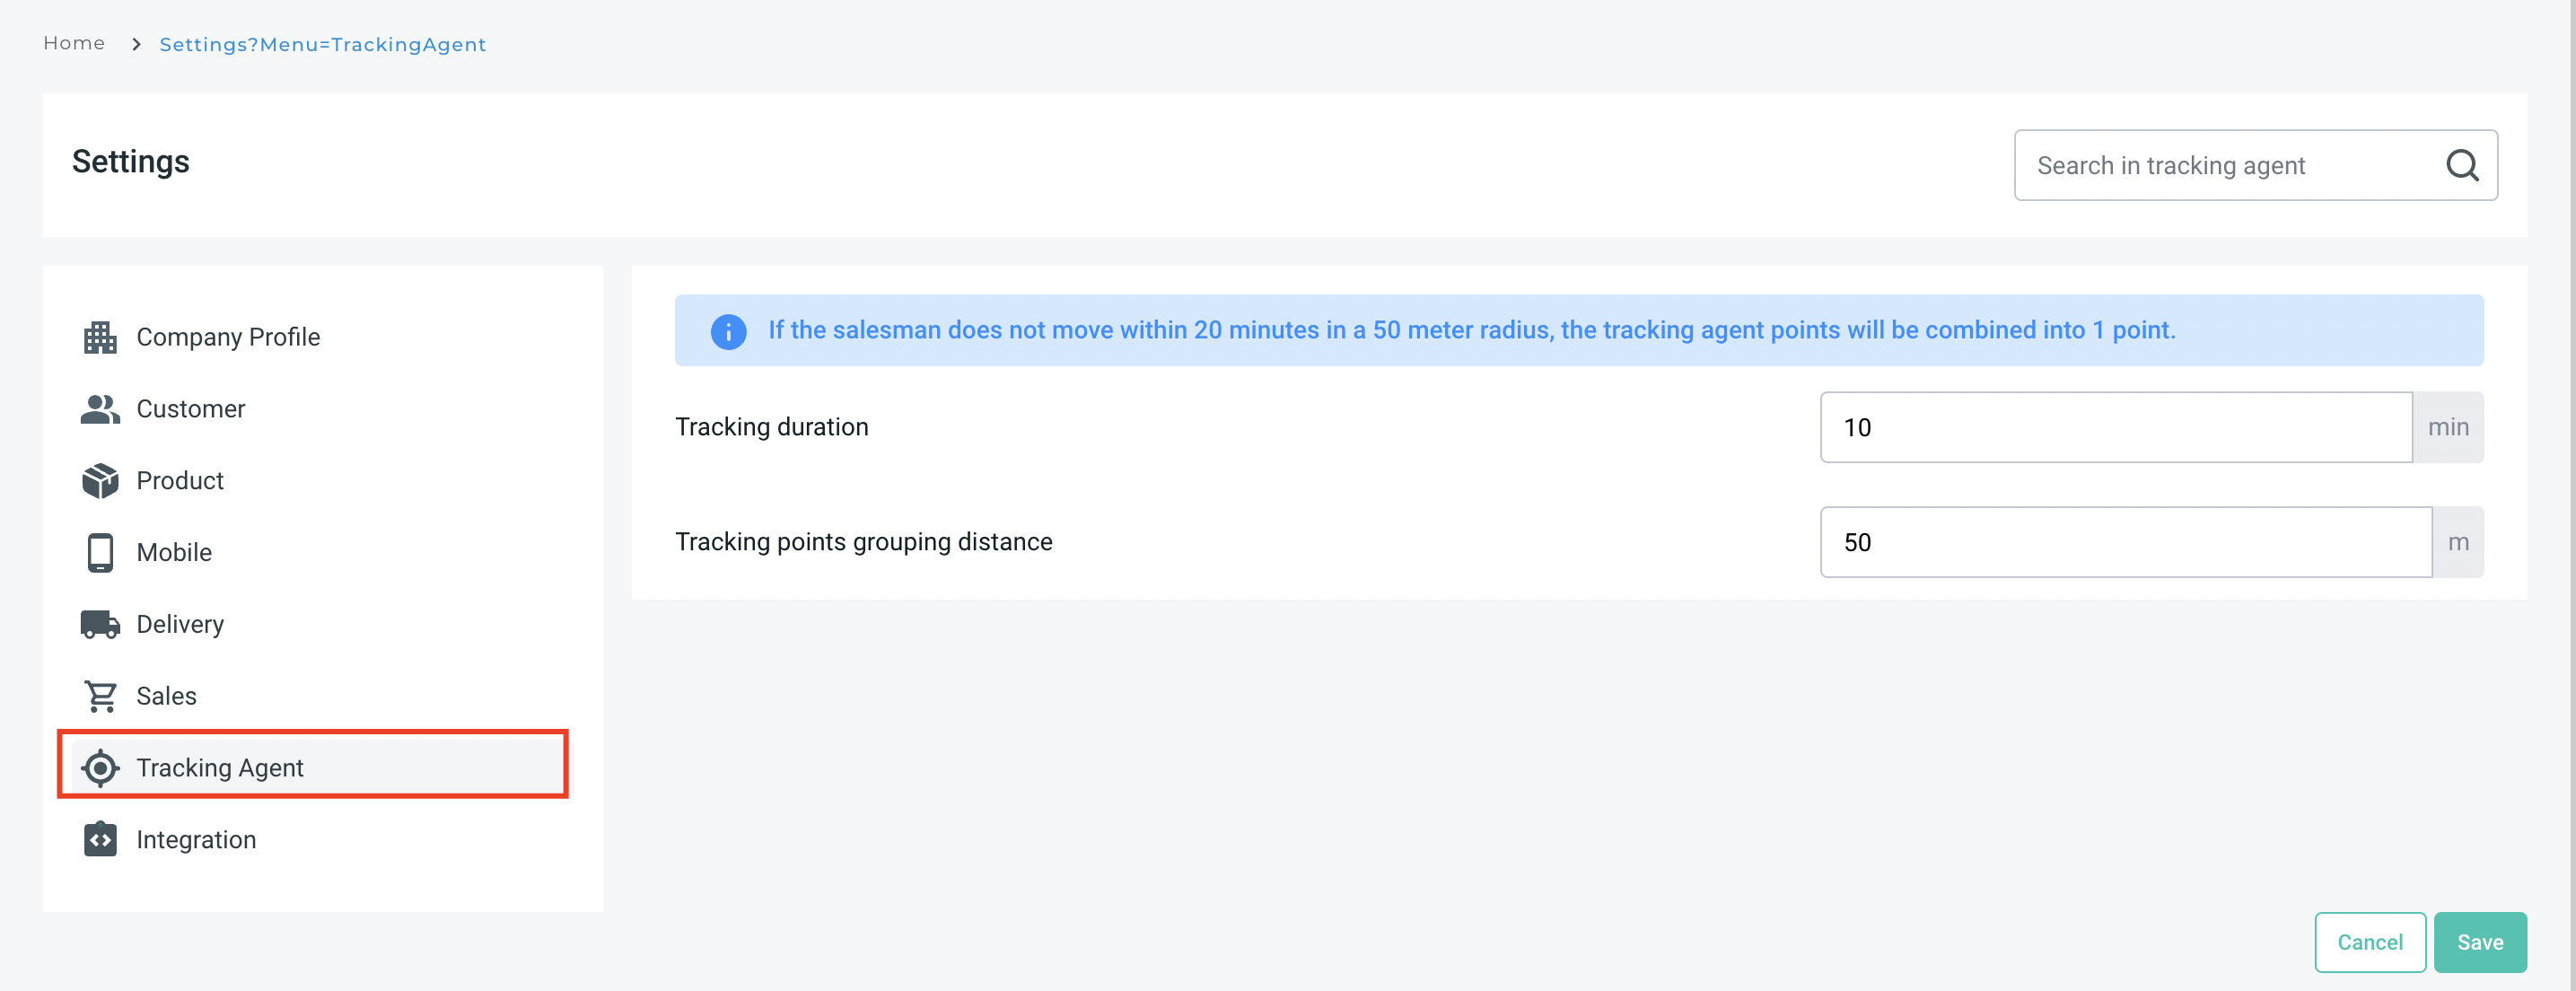Click the Tracking Agent target icon

(100, 768)
